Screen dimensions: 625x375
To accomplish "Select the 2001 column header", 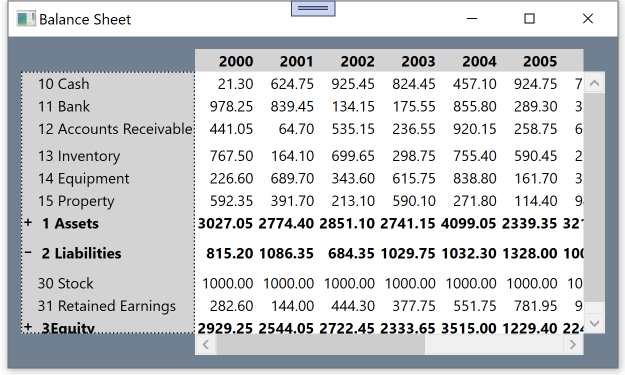I will point(297,61).
